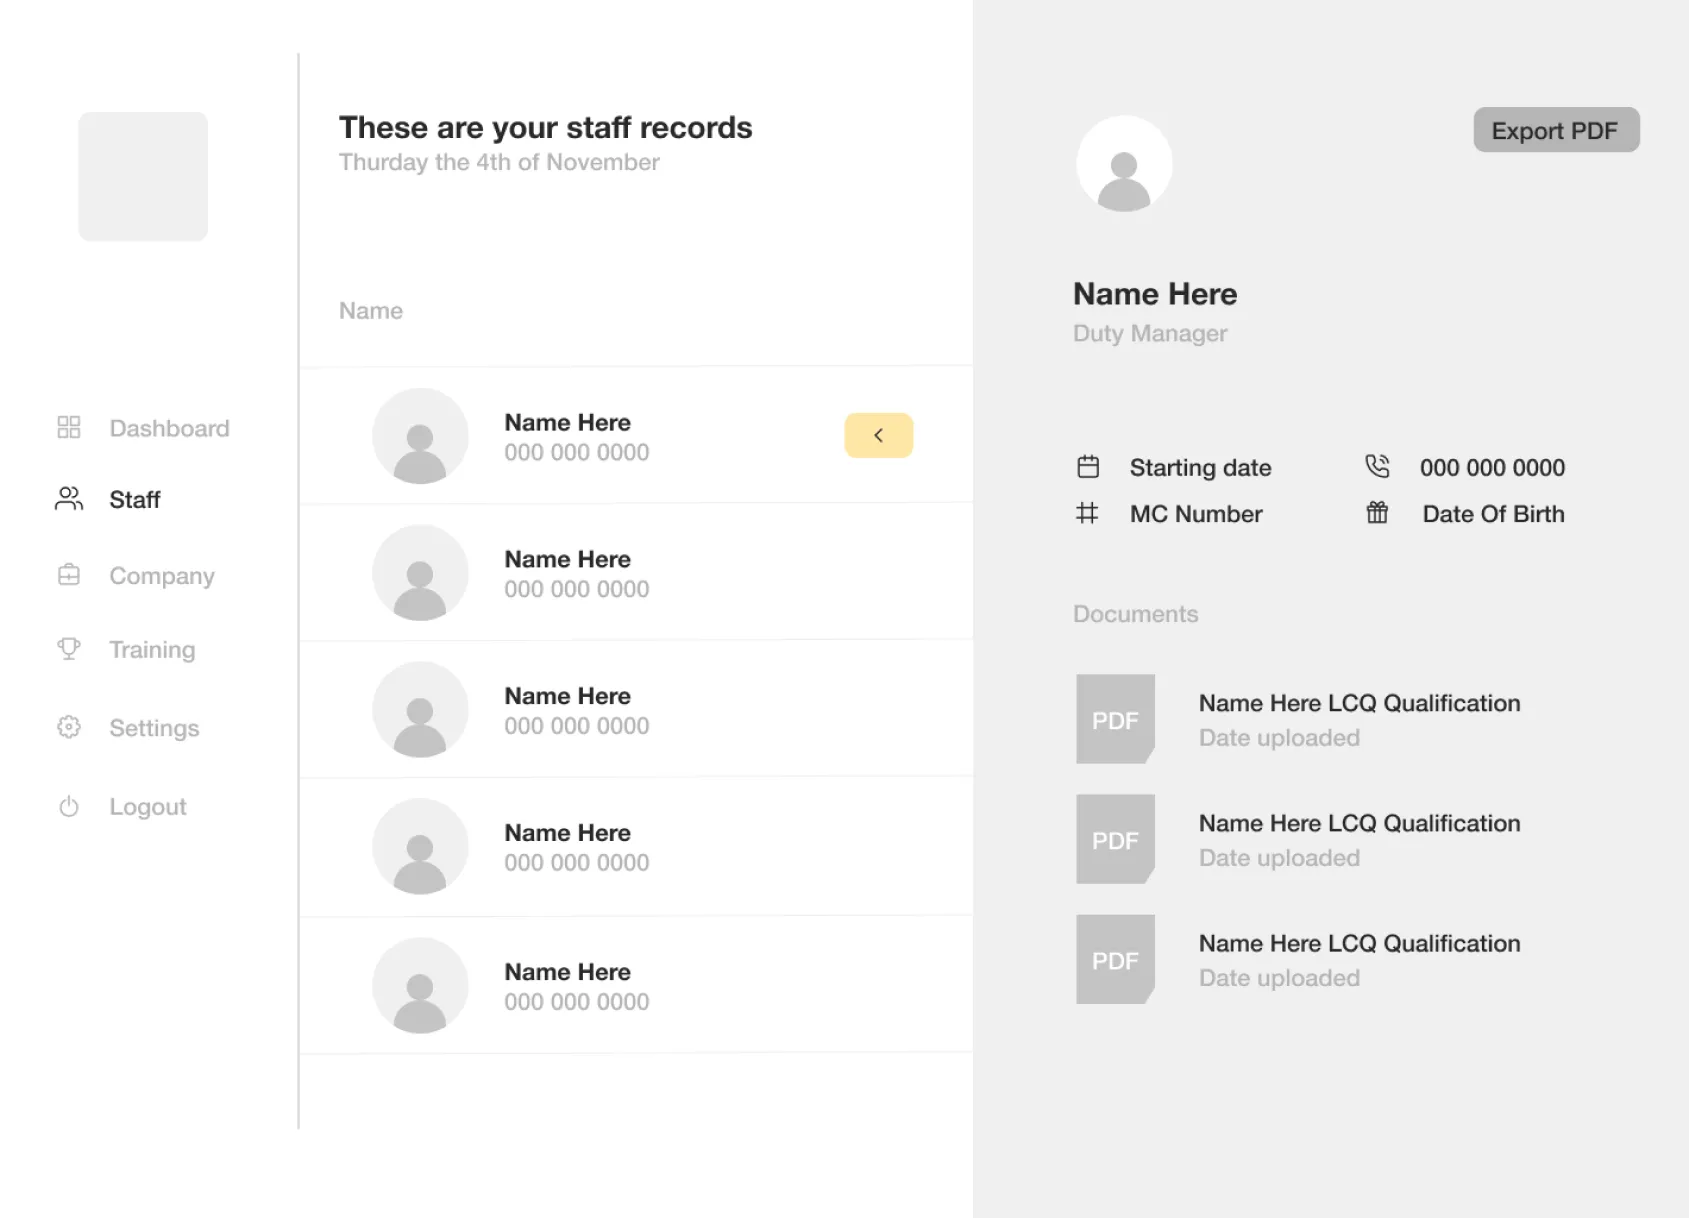Select the Company briefcase icon

pyautogui.click(x=69, y=575)
